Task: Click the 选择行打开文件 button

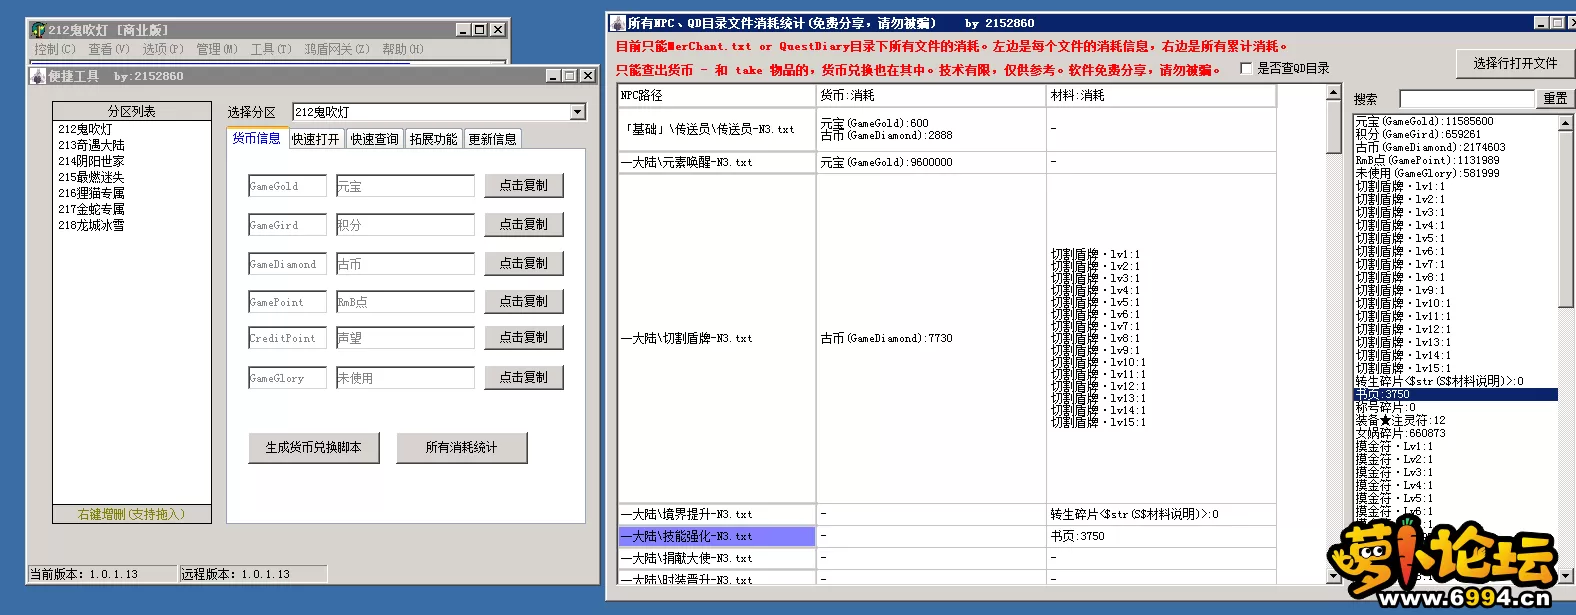Action: point(1515,63)
